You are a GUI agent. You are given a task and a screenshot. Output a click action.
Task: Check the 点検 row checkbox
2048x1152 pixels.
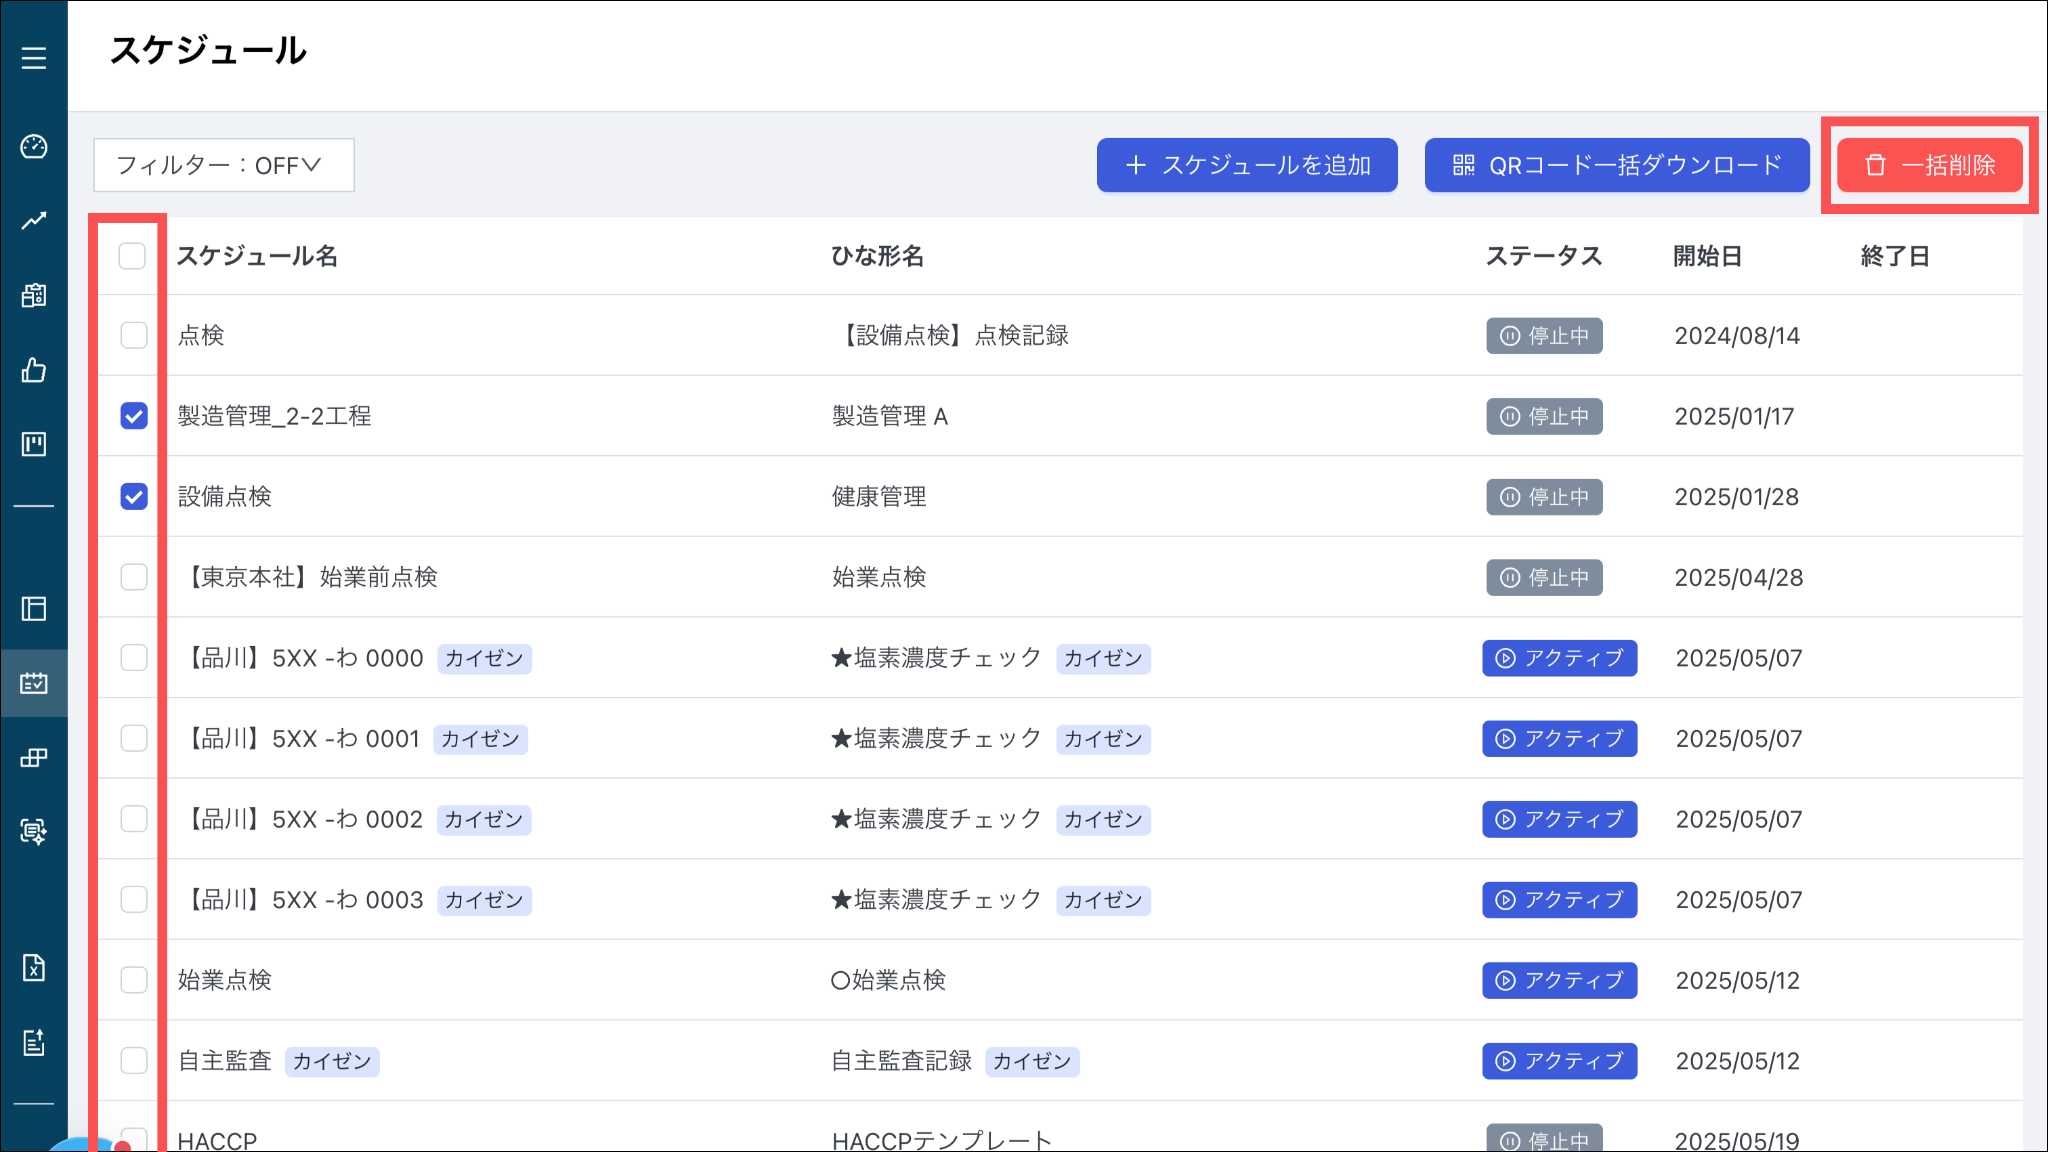[134, 335]
